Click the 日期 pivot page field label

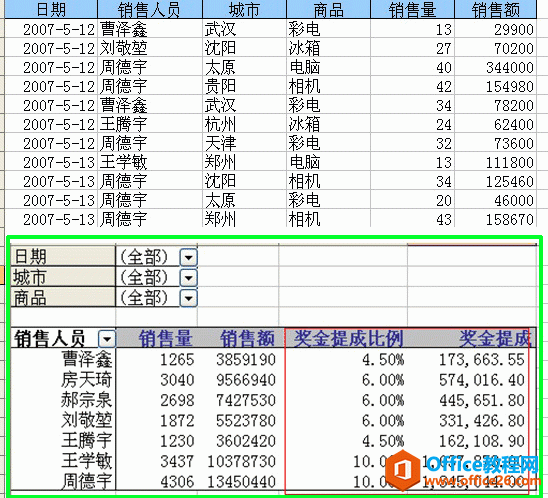coord(63,257)
